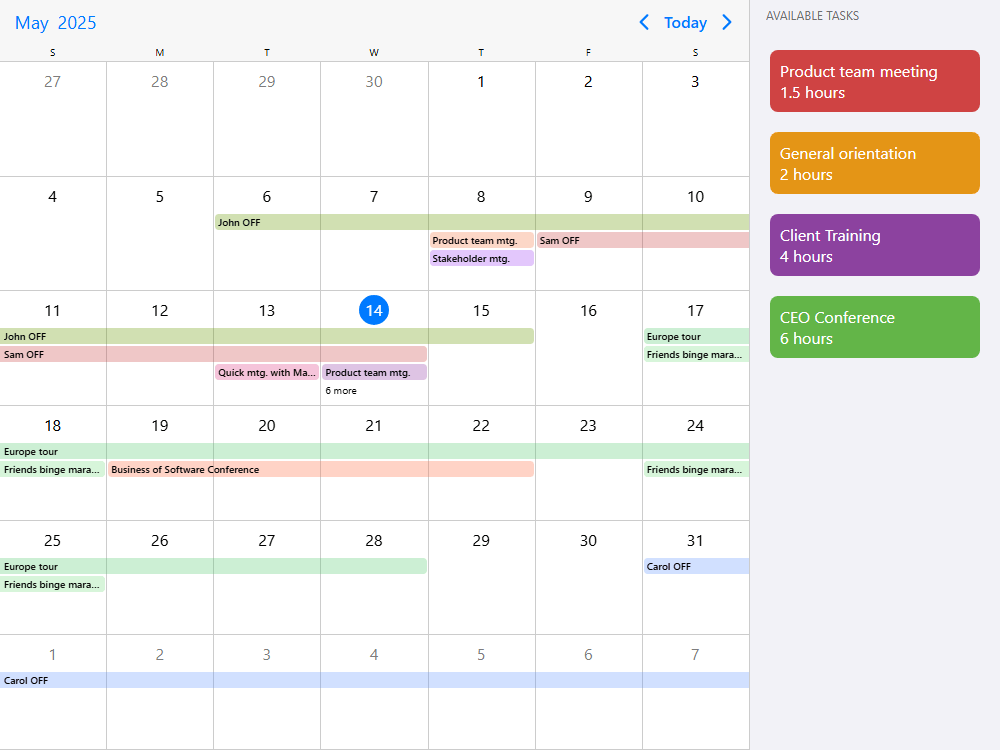Open Quick mtg. with Ma... event on May 13
Image resolution: width=1000 pixels, height=750 pixels.
pyautogui.click(x=267, y=372)
